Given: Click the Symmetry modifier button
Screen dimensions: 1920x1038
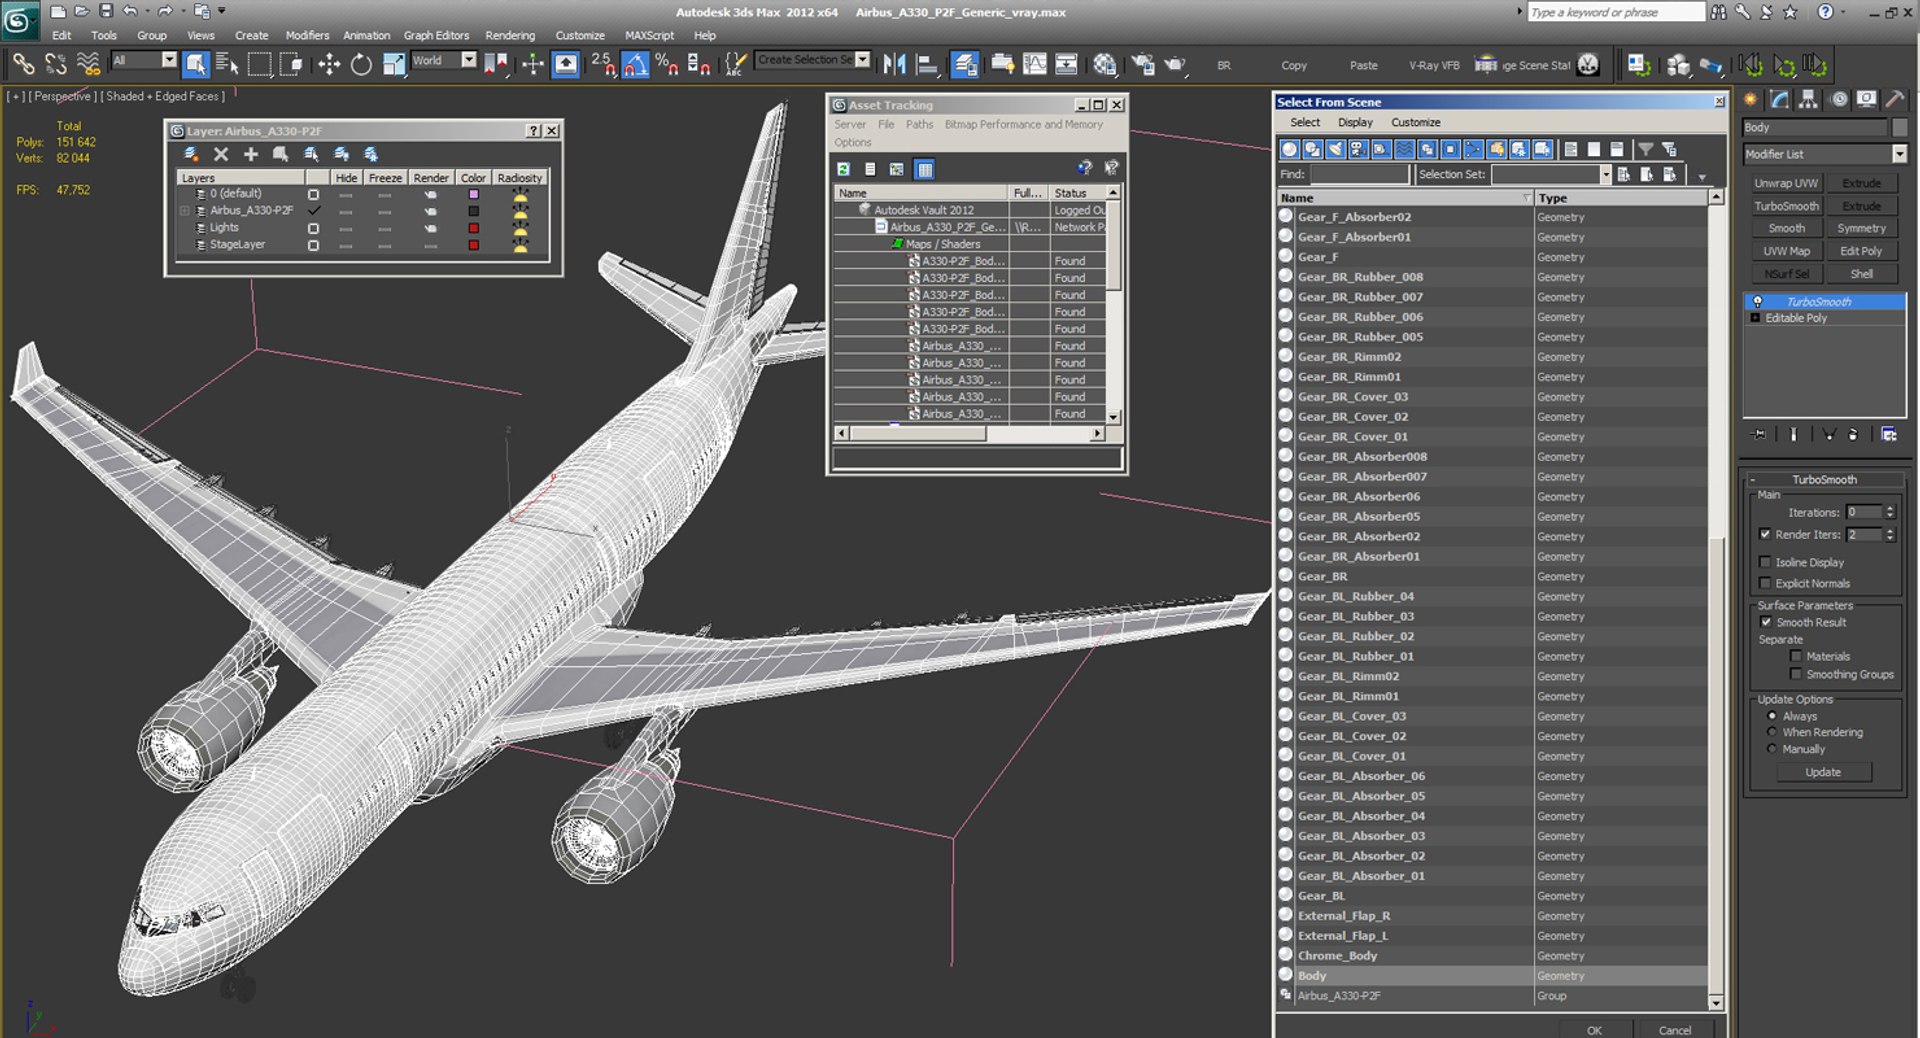Looking at the screenshot, I should click(1861, 228).
